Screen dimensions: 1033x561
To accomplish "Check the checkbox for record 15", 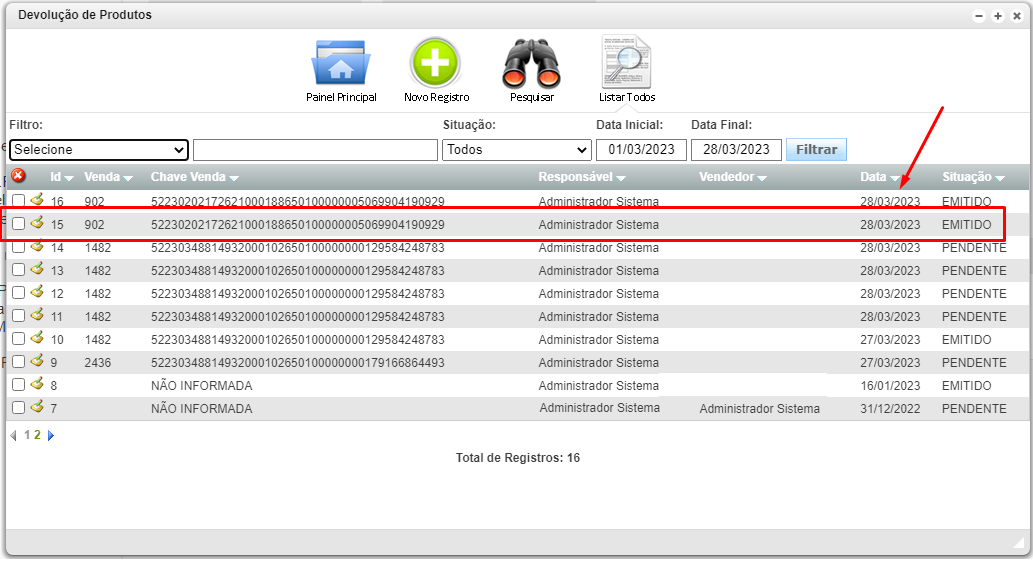I will click(x=19, y=225).
